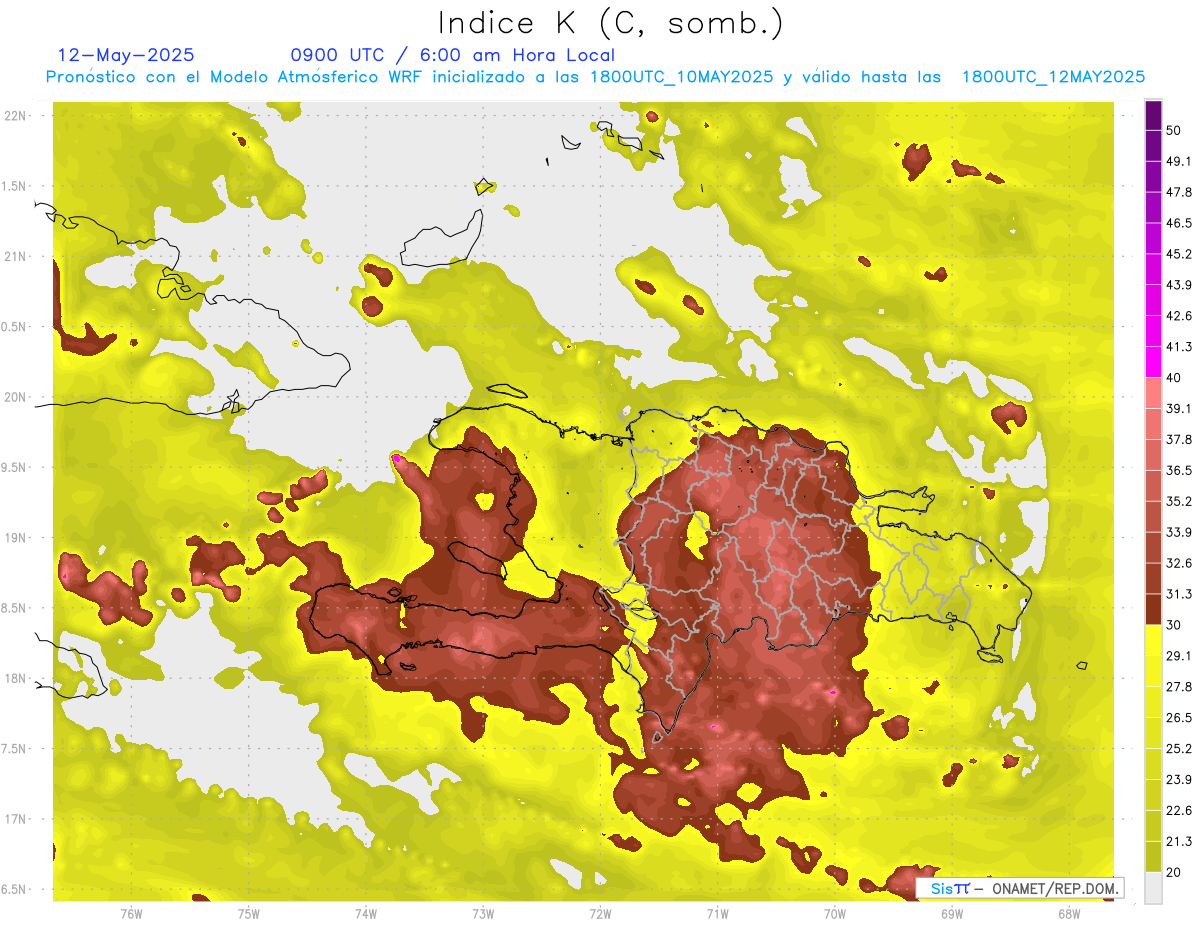Click "1800UTC_12MAY2025" valid-until time in the subtitle
Viewport: 1200px width, 927px height.
click(x=1053, y=77)
